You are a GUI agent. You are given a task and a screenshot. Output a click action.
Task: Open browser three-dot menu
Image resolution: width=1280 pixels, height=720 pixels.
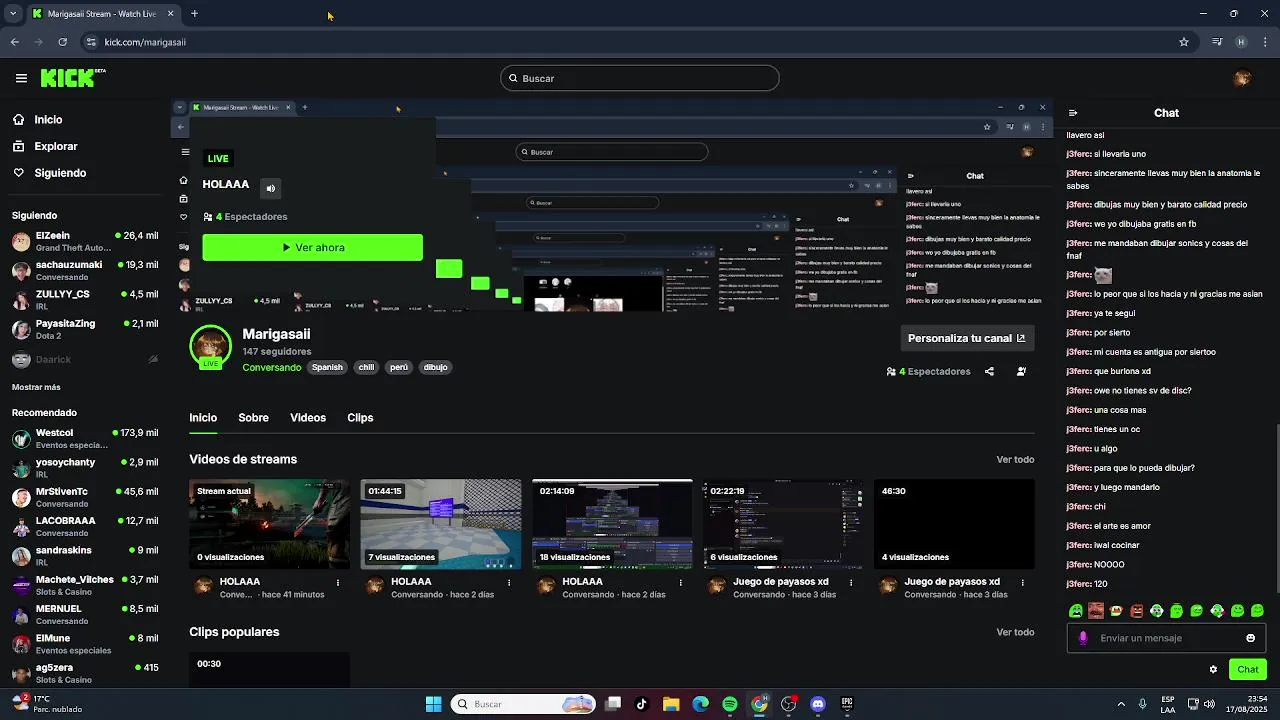tap(1264, 42)
